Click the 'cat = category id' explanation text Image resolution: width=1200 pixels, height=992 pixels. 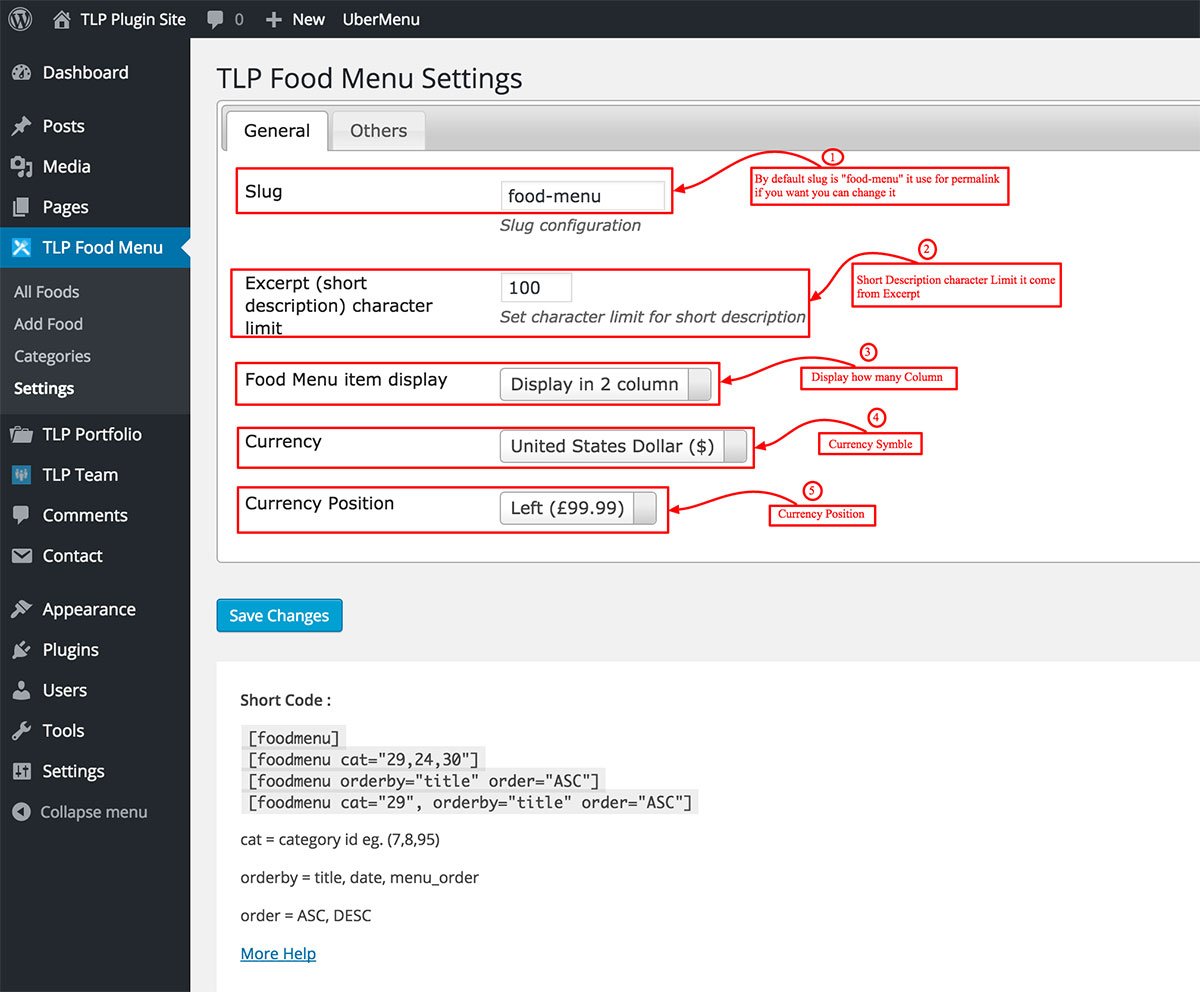click(x=340, y=840)
